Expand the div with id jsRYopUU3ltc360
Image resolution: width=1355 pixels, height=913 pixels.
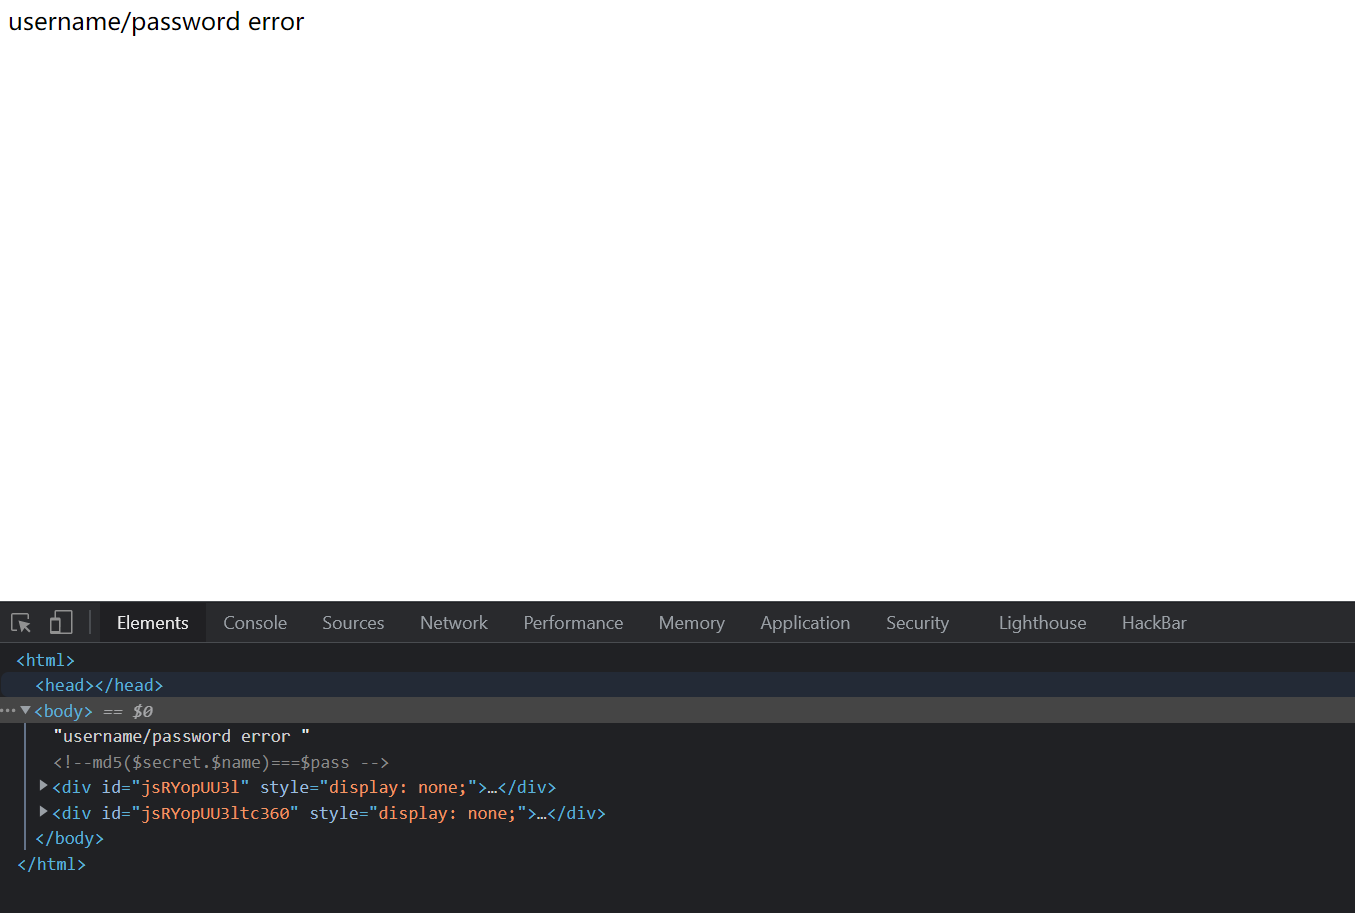43,812
